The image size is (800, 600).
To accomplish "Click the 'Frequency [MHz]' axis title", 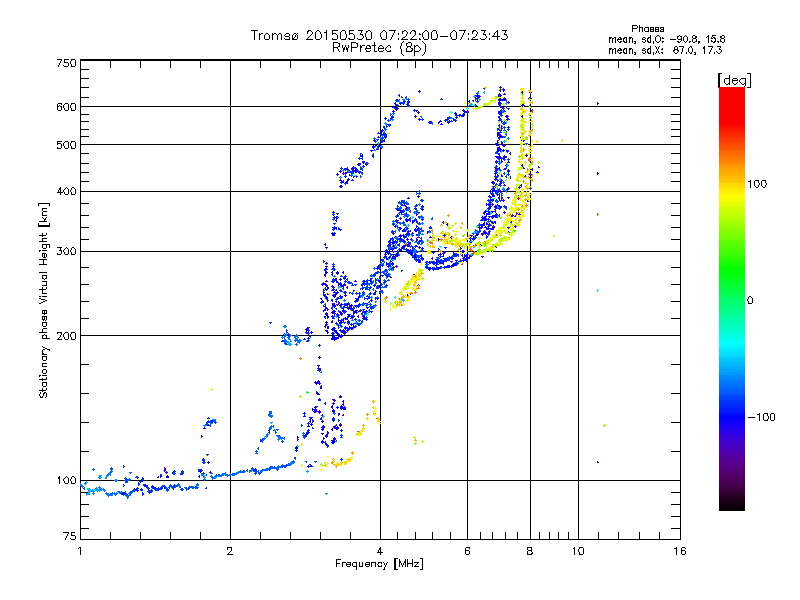I will coord(379,564).
